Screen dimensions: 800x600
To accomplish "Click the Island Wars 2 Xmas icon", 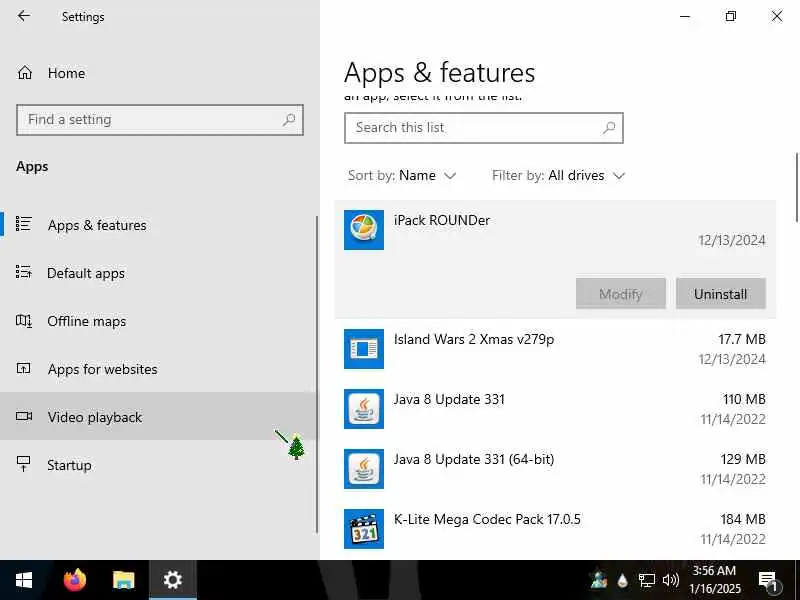I will coord(364,349).
